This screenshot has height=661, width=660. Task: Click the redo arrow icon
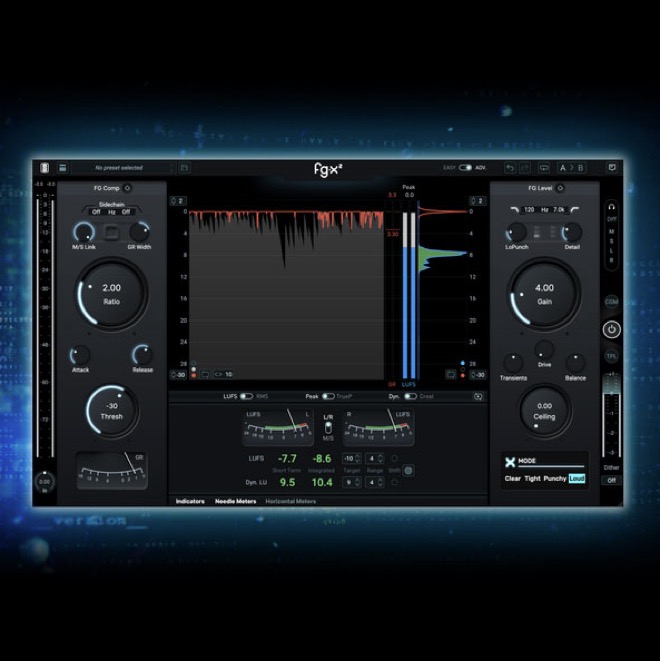525,168
